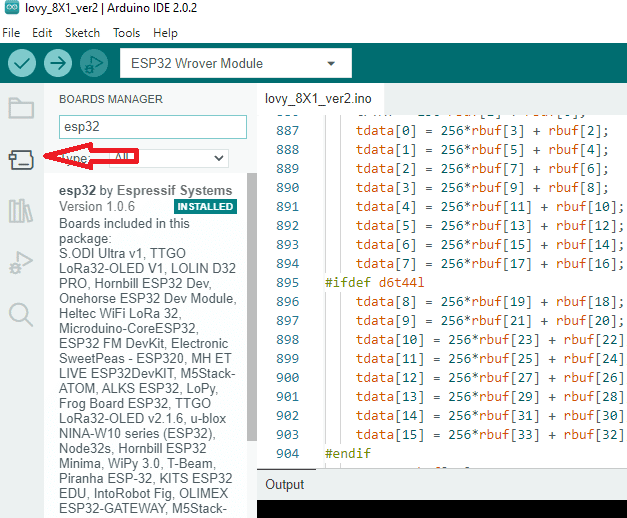Open the ESP32 Wrover Module board selector
This screenshot has width=627, height=518.
(236, 63)
